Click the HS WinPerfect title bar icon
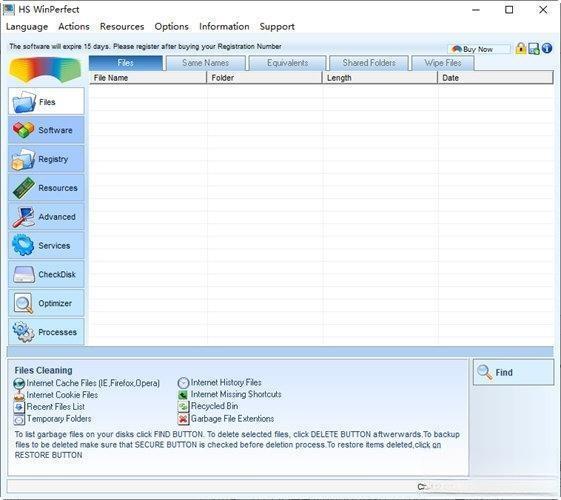 9,9
